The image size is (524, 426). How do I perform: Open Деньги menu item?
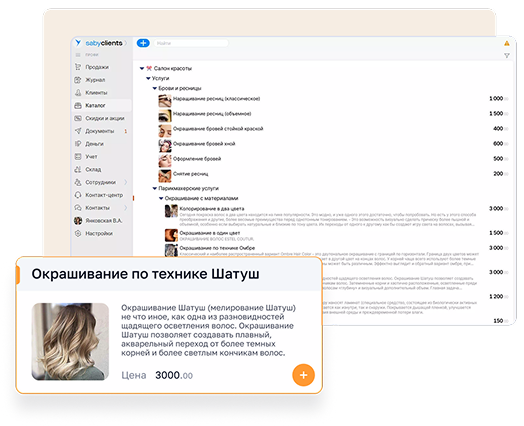94,144
